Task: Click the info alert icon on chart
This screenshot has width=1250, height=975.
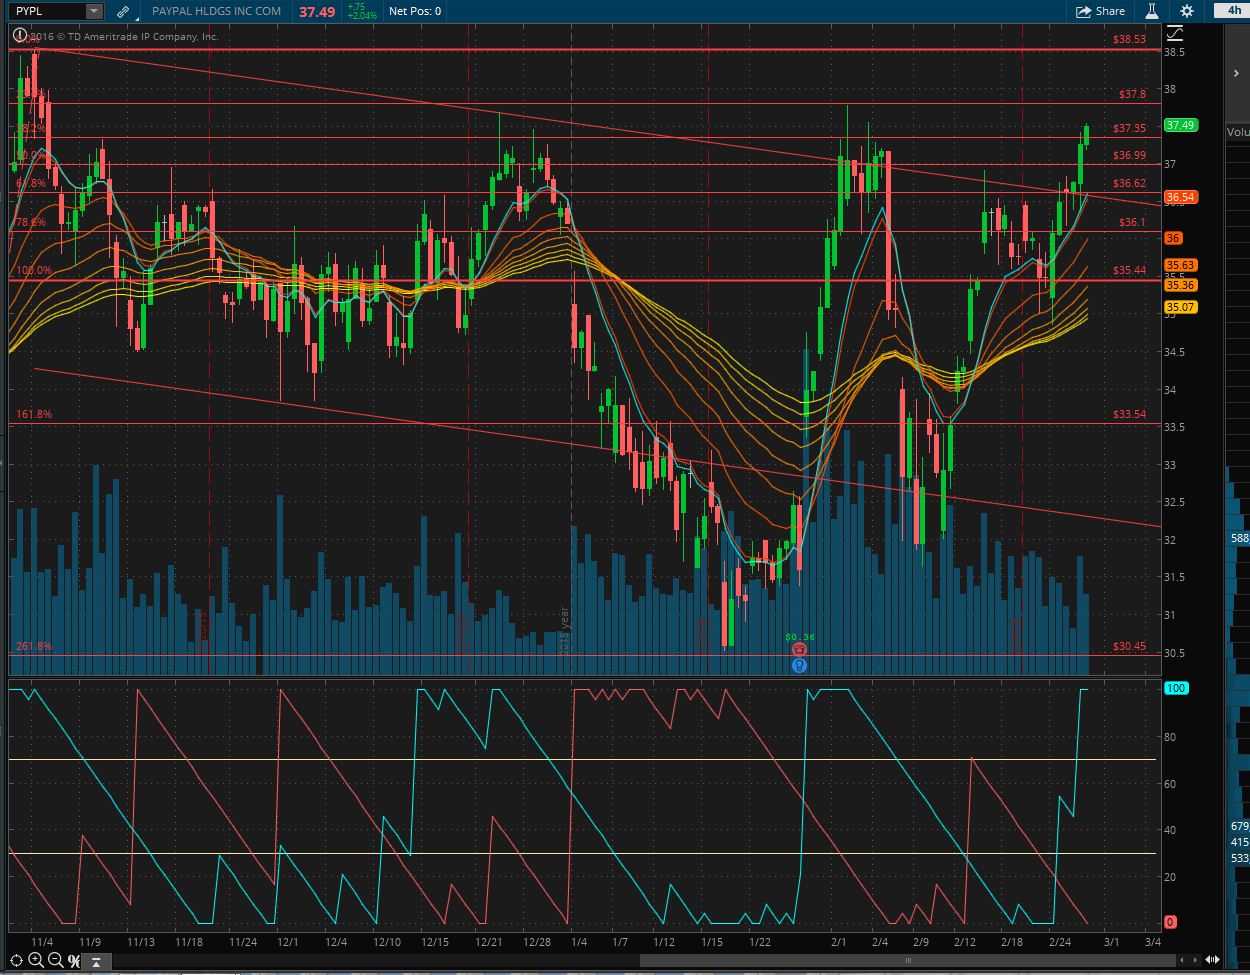Action: [18, 36]
